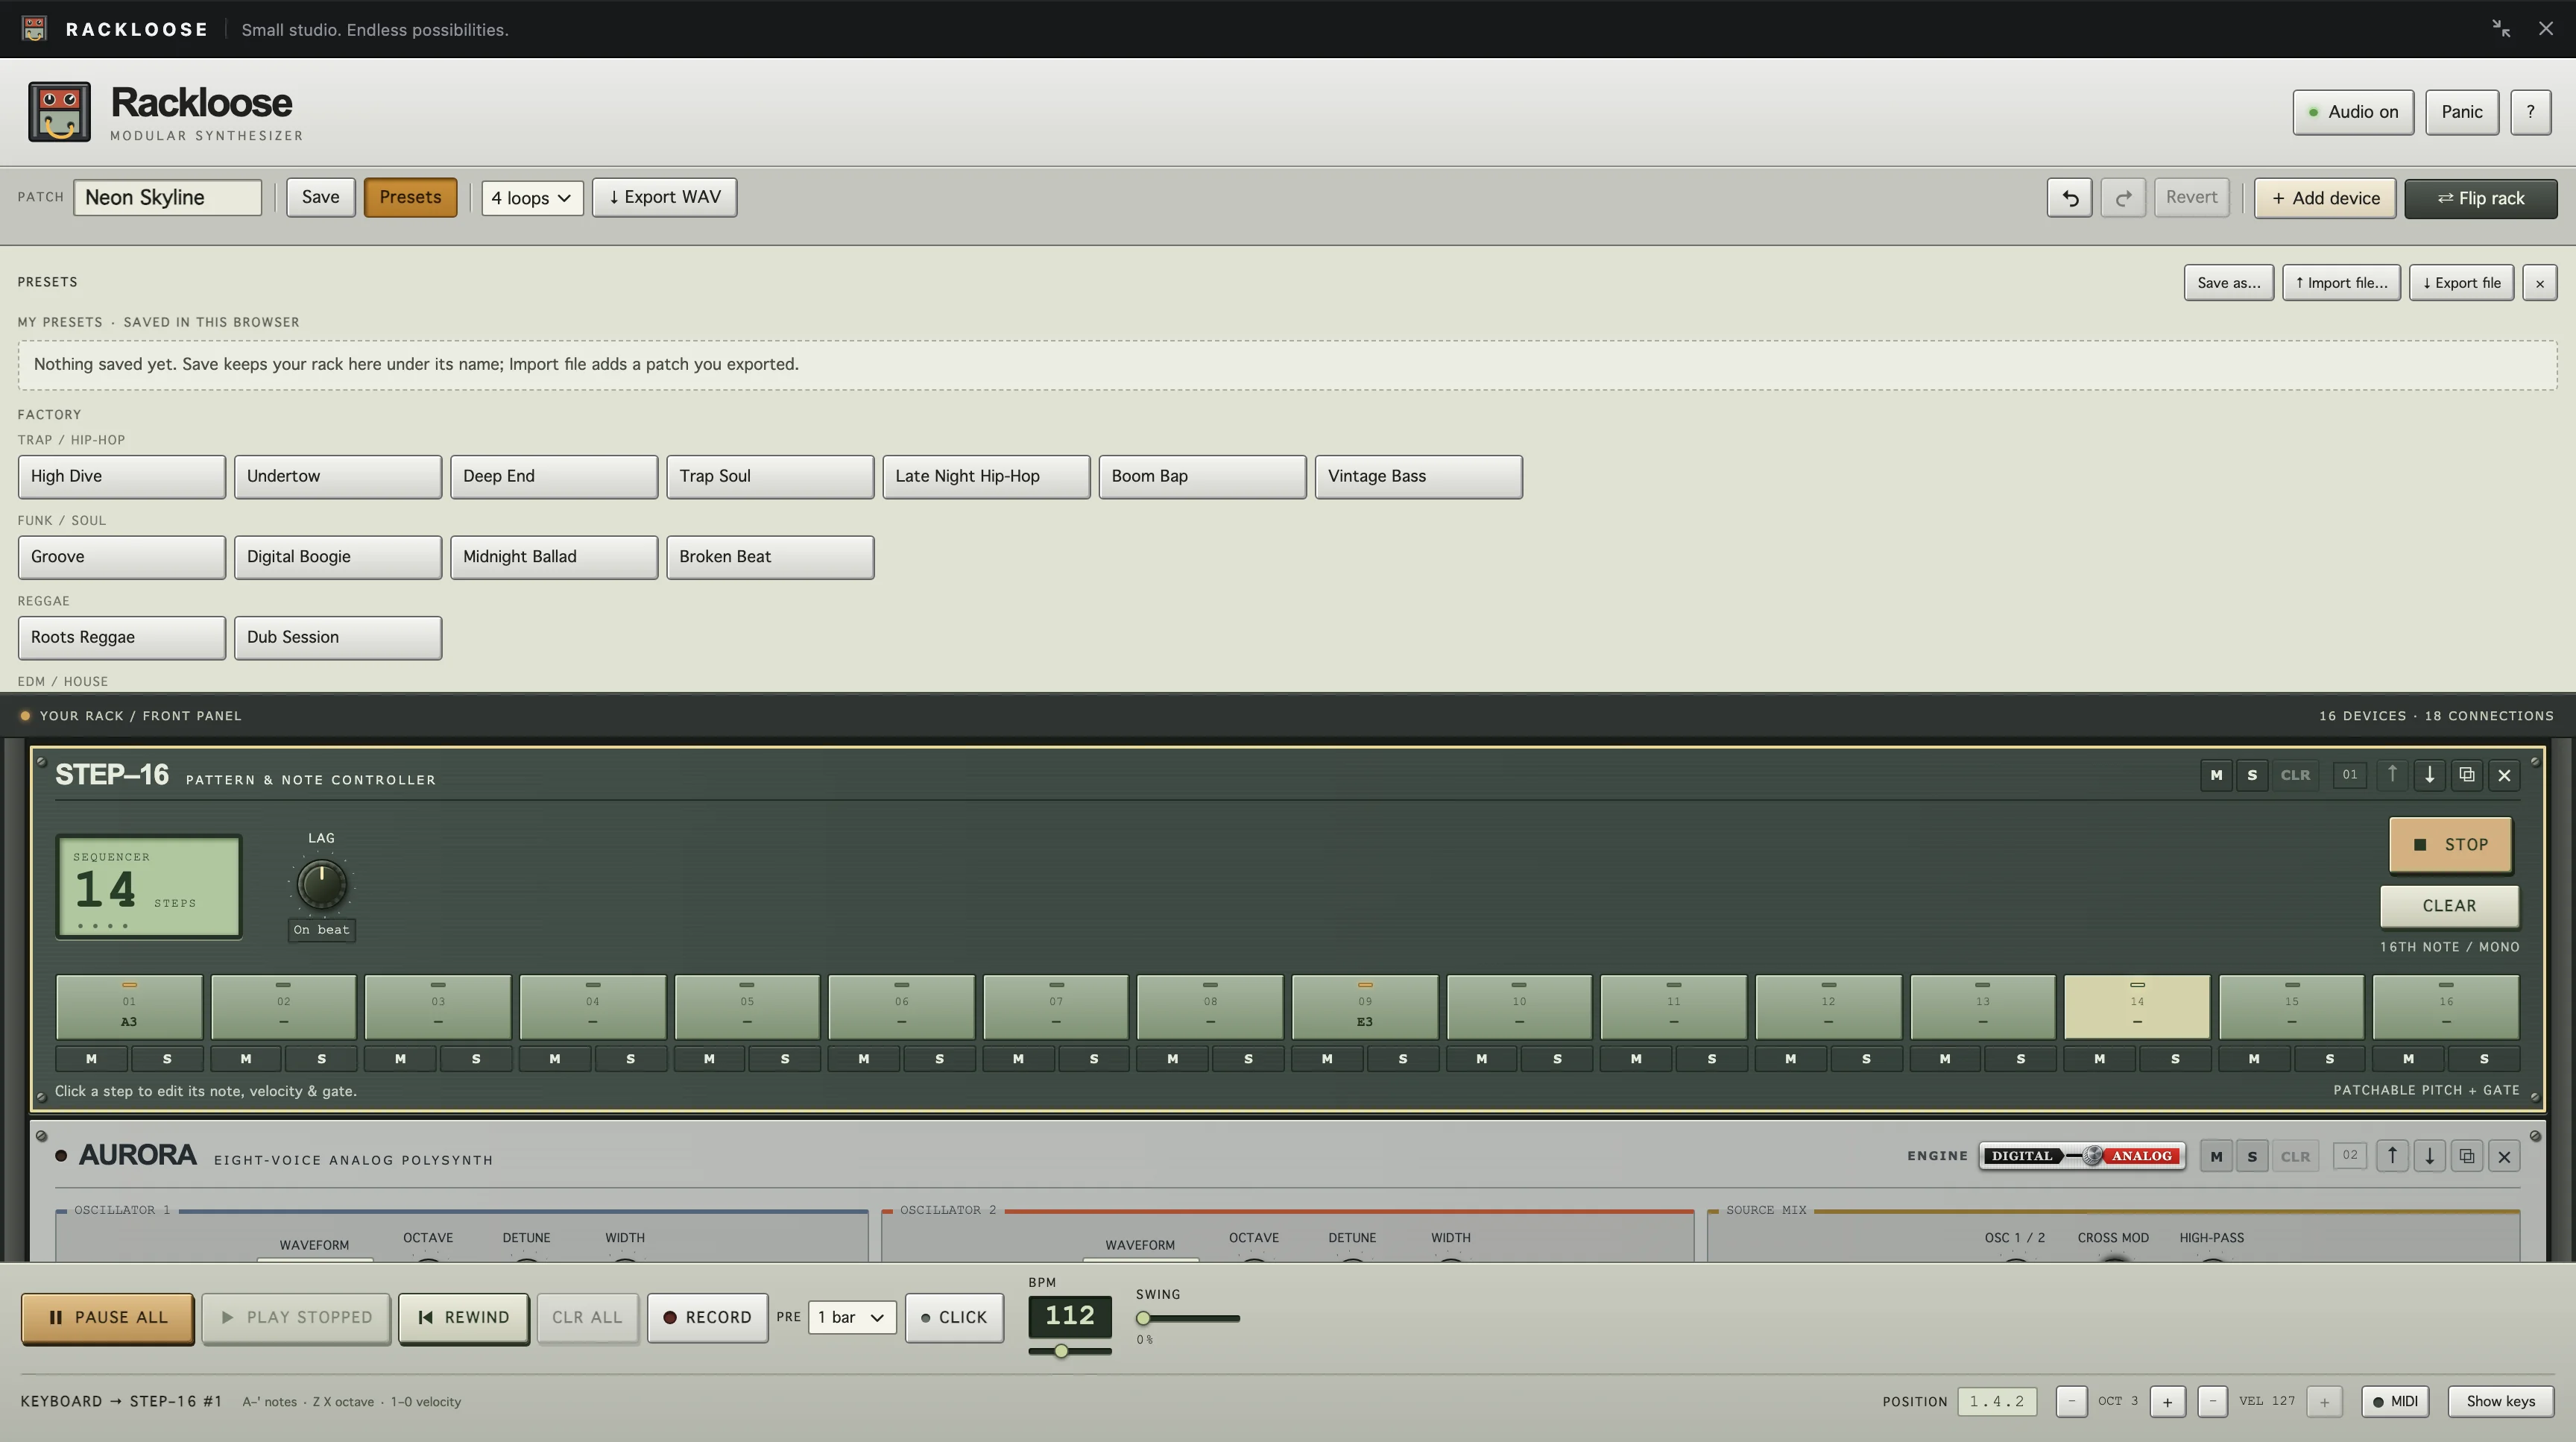This screenshot has width=2576, height=1442.
Task: Click Add device
Action: pos(2324,198)
